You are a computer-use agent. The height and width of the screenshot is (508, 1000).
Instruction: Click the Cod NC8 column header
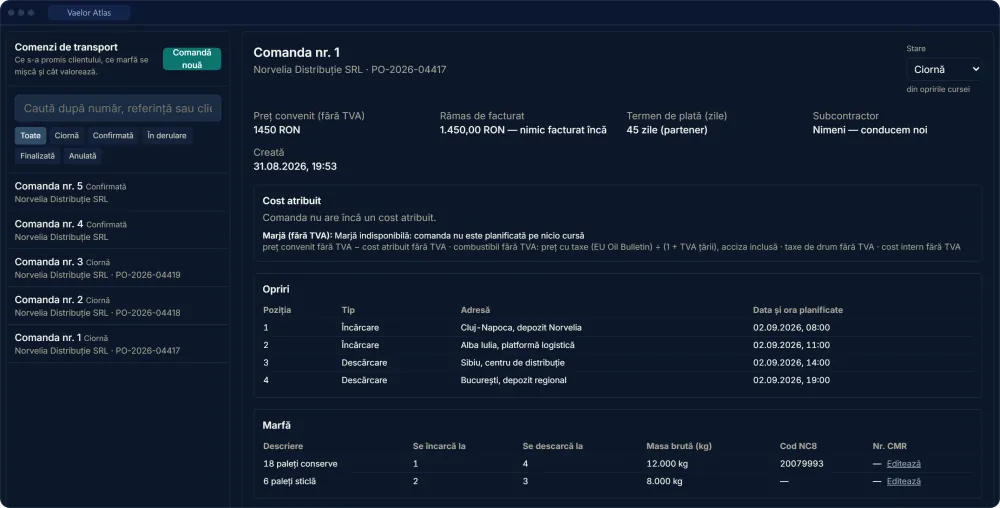coord(798,446)
